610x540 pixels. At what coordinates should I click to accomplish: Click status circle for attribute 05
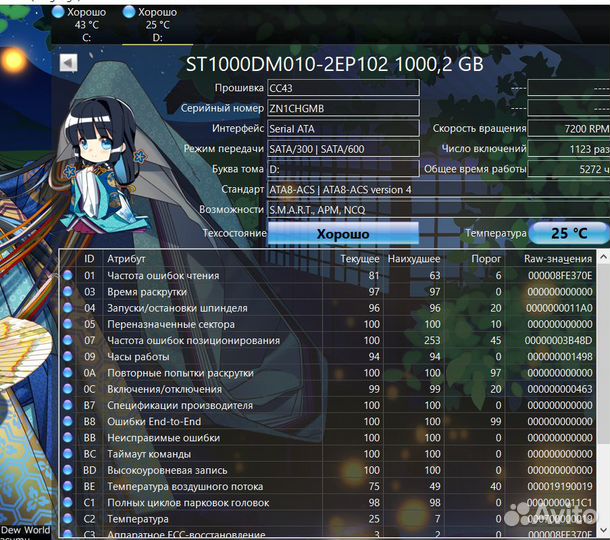pos(68,324)
